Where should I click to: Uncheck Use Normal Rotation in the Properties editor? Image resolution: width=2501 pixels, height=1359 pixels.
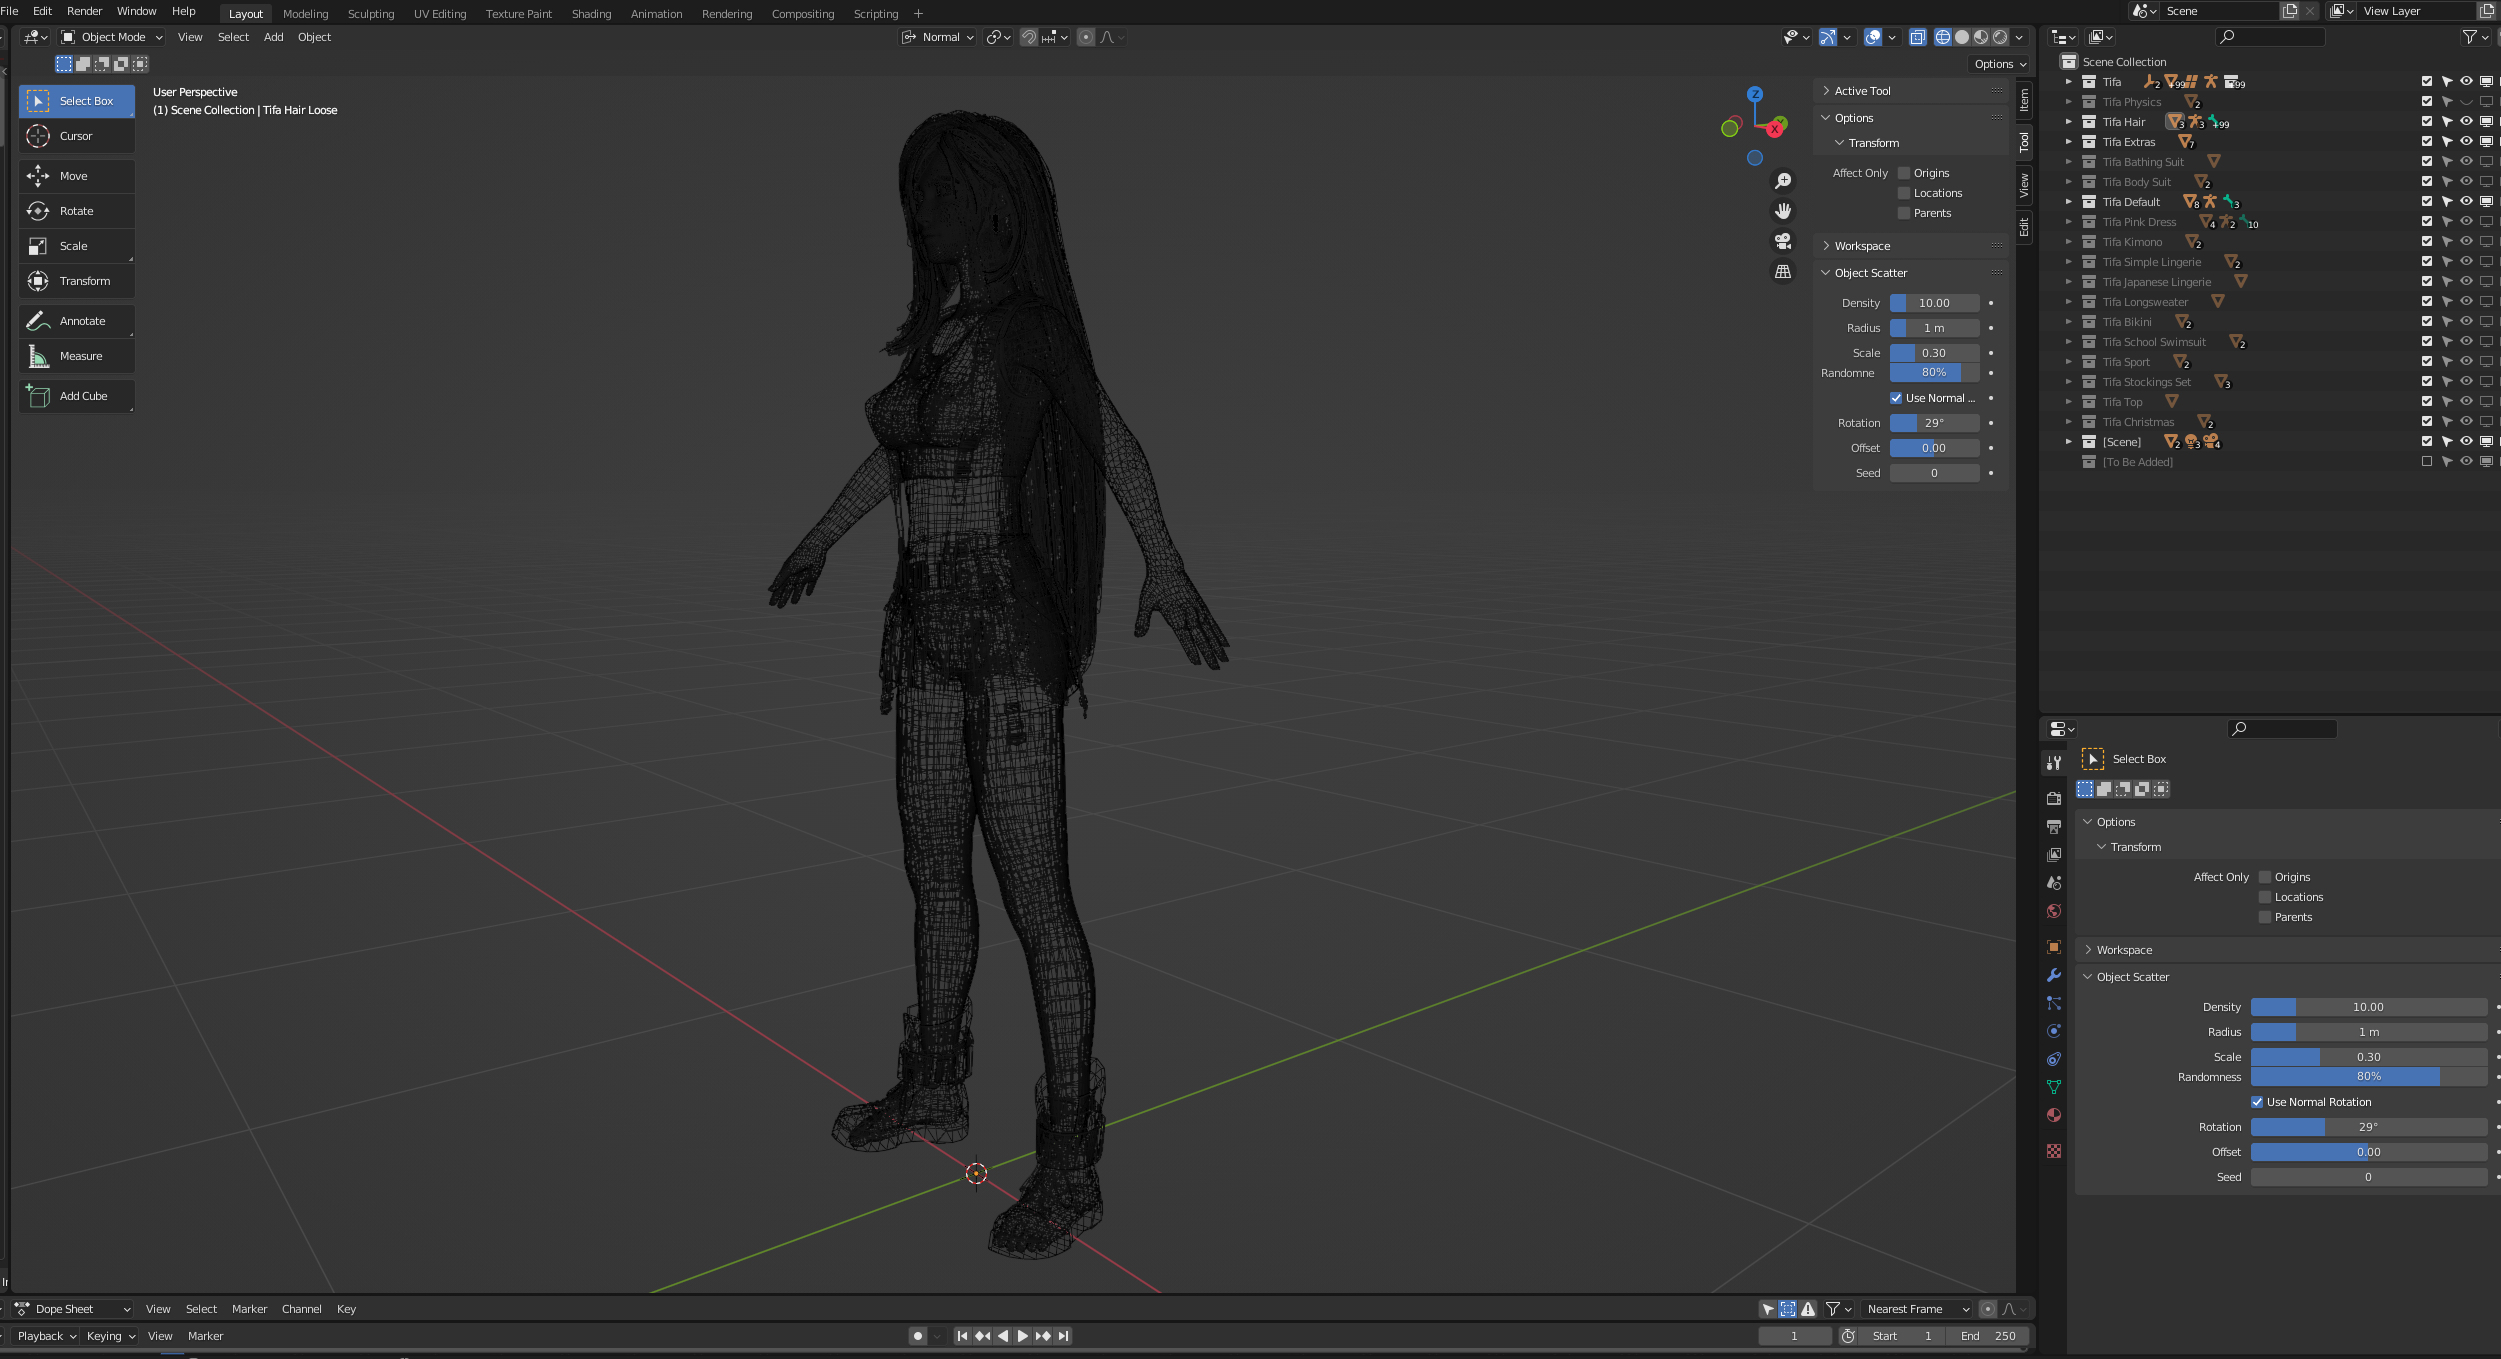click(x=2257, y=1102)
